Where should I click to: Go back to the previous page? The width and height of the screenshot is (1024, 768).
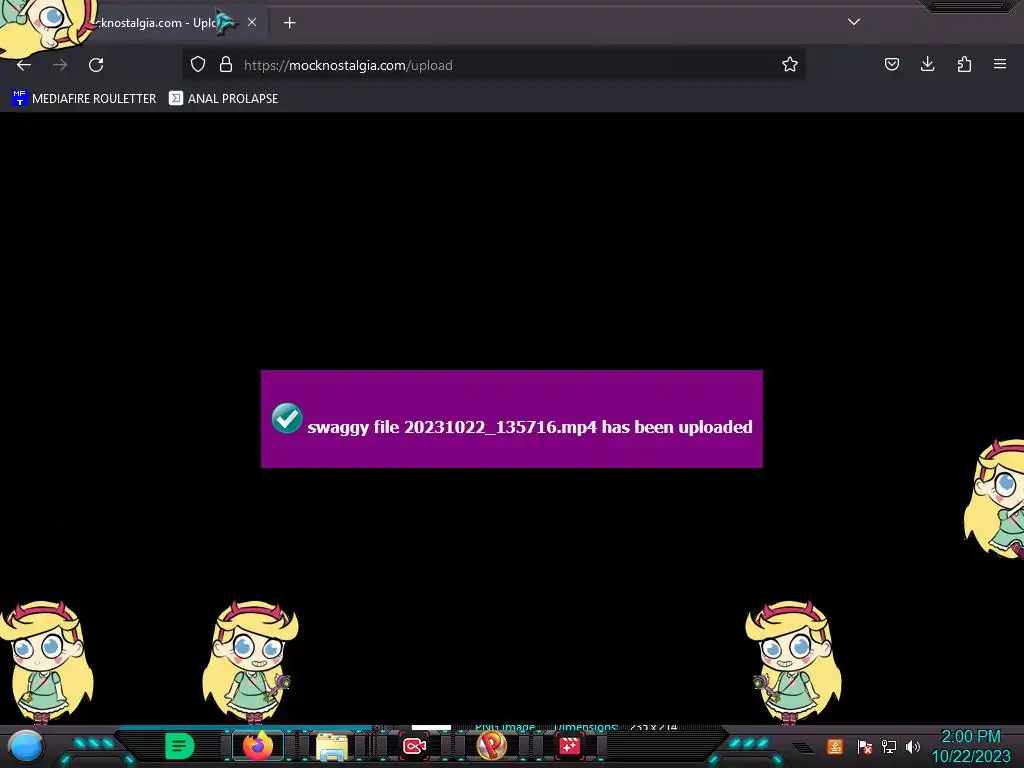pyautogui.click(x=24, y=65)
